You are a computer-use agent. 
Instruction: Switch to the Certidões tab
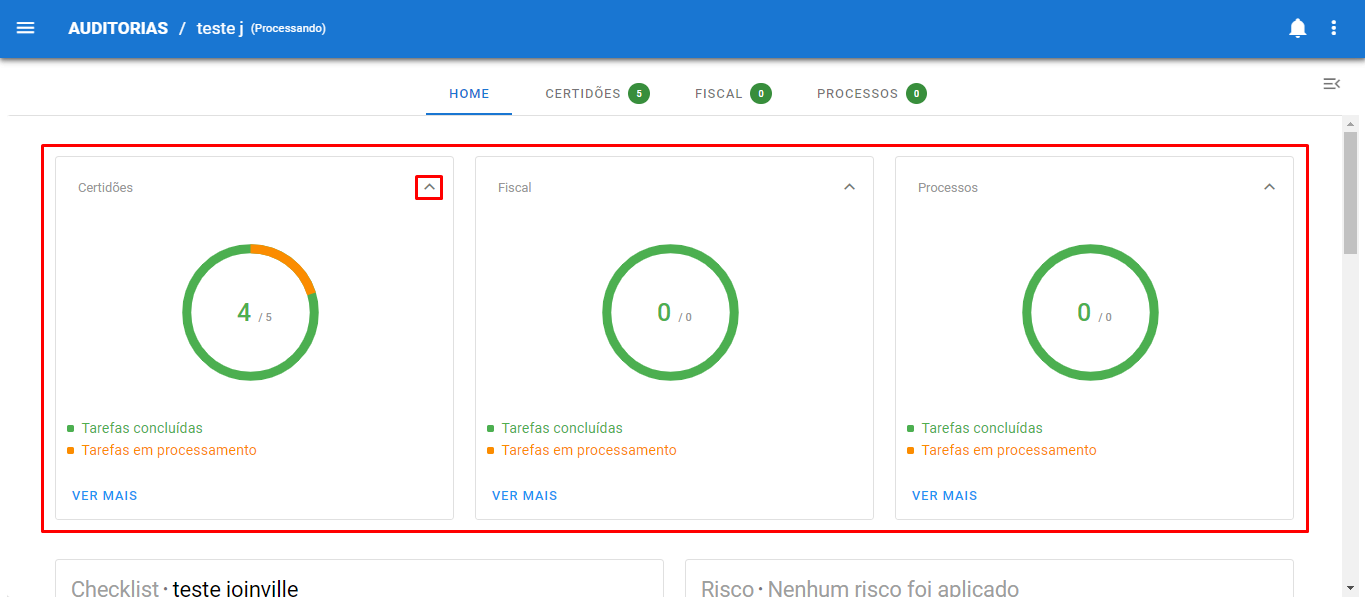[583, 94]
